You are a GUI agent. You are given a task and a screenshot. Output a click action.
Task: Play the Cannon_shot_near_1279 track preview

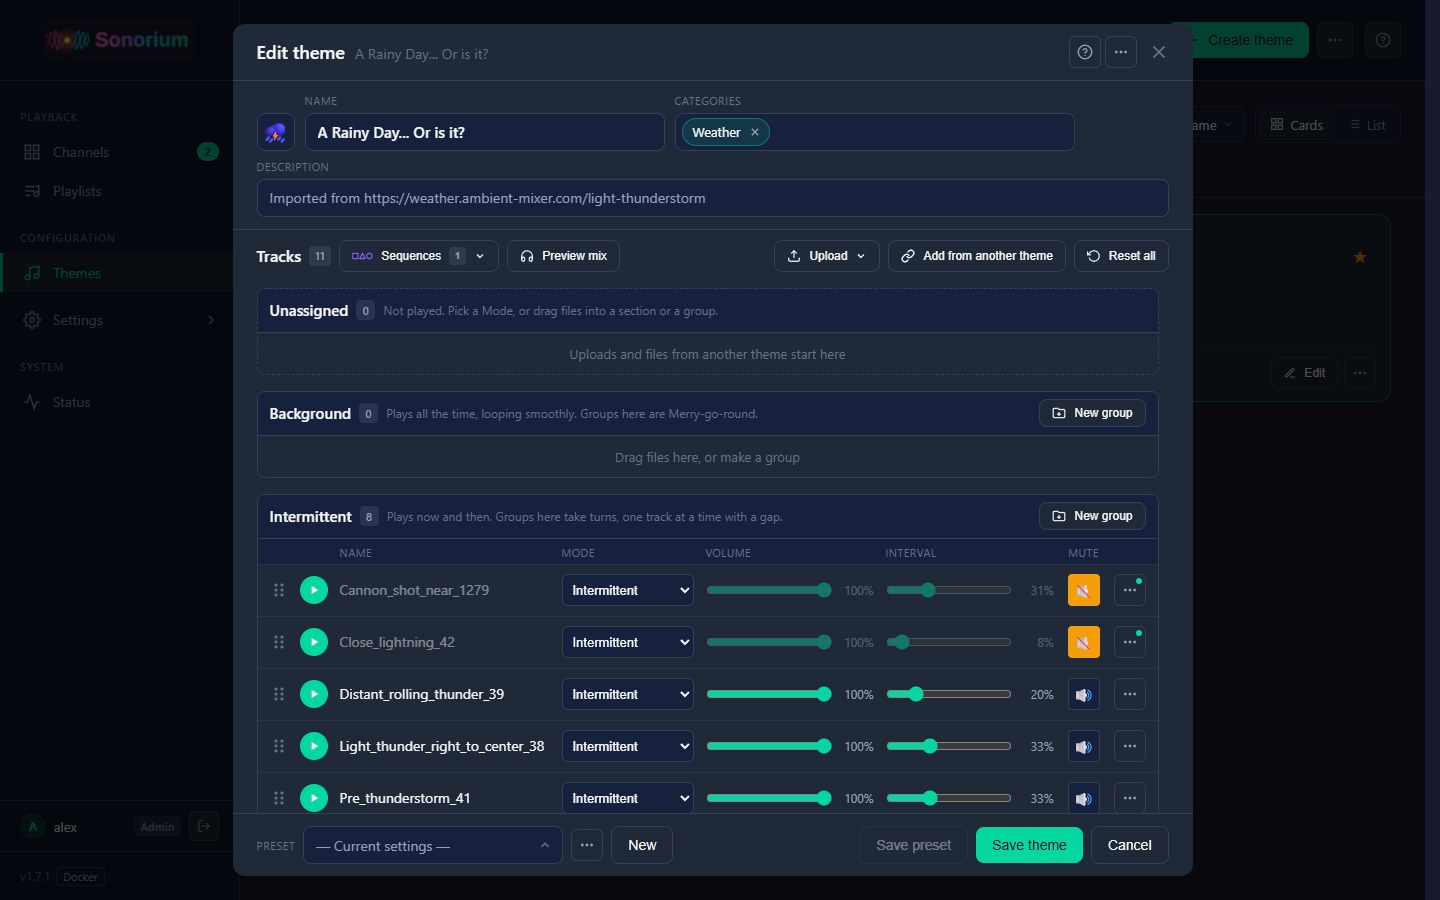tap(314, 590)
